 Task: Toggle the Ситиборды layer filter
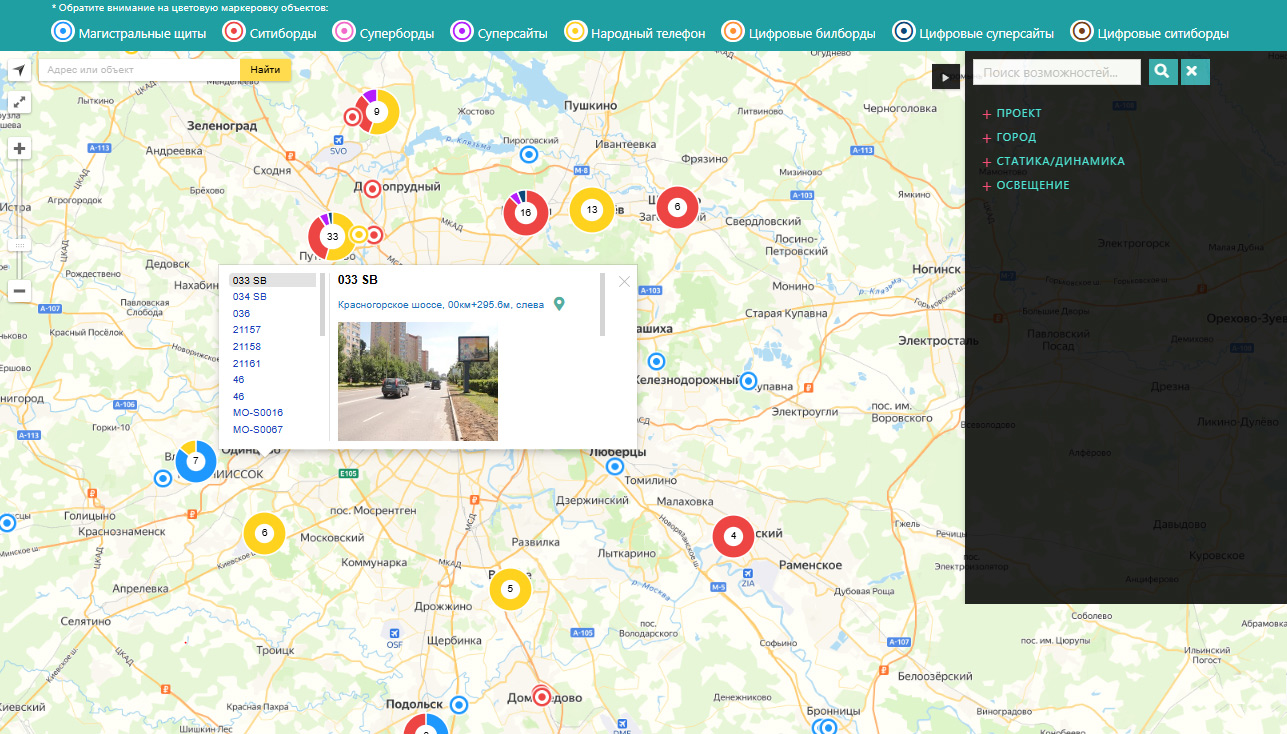(x=236, y=32)
